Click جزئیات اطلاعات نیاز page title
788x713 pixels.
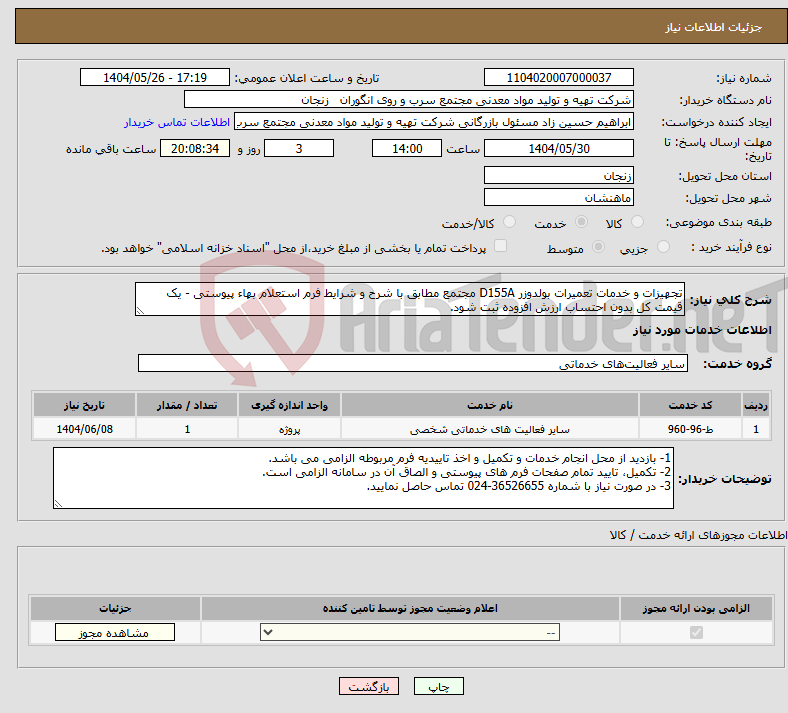coord(714,27)
